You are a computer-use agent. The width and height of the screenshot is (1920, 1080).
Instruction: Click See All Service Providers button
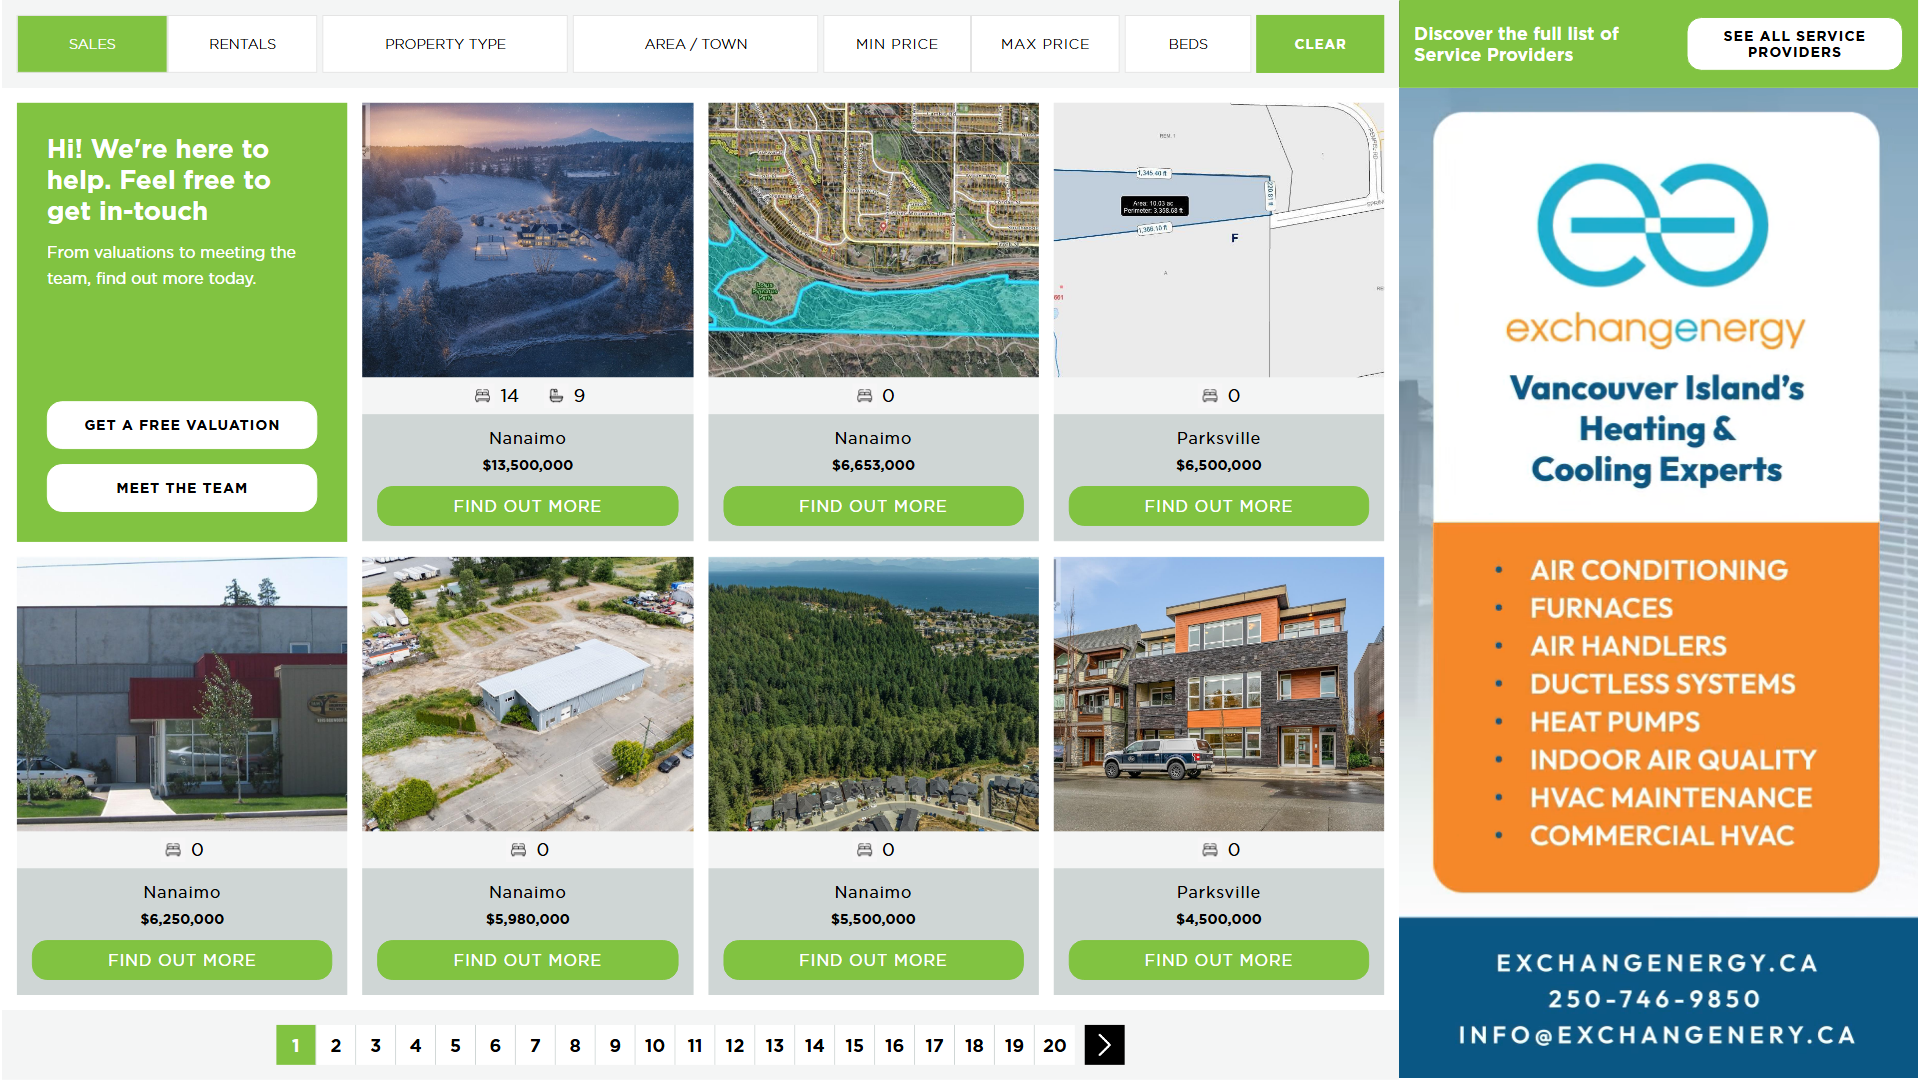tap(1793, 44)
